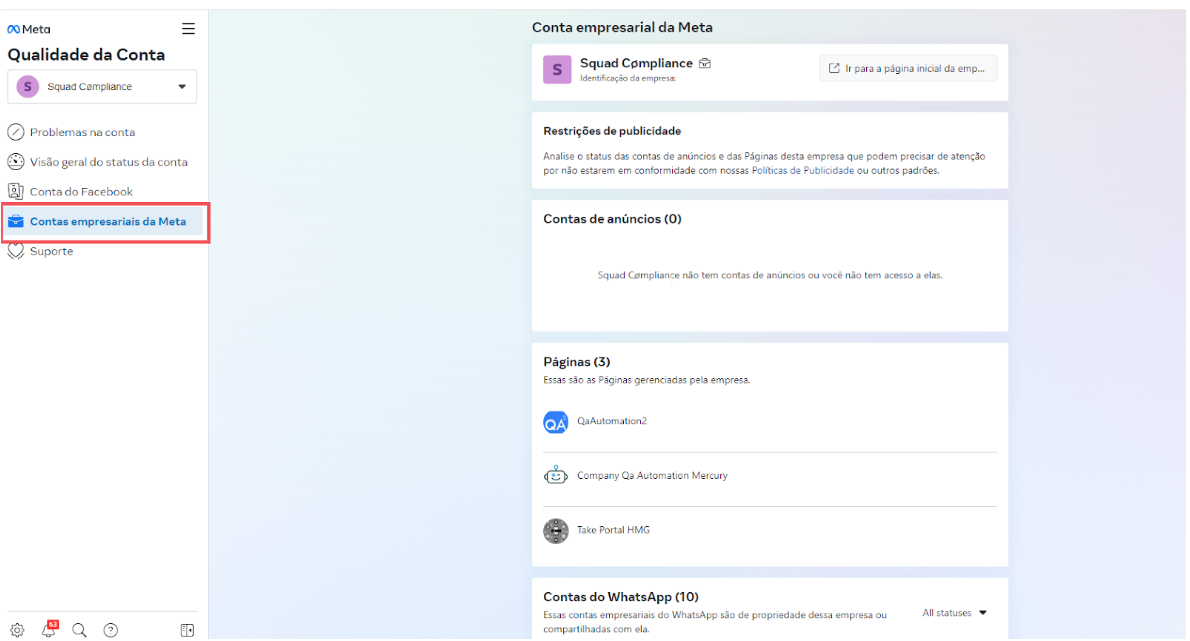Click the Qualidade da Conta title

(86, 55)
